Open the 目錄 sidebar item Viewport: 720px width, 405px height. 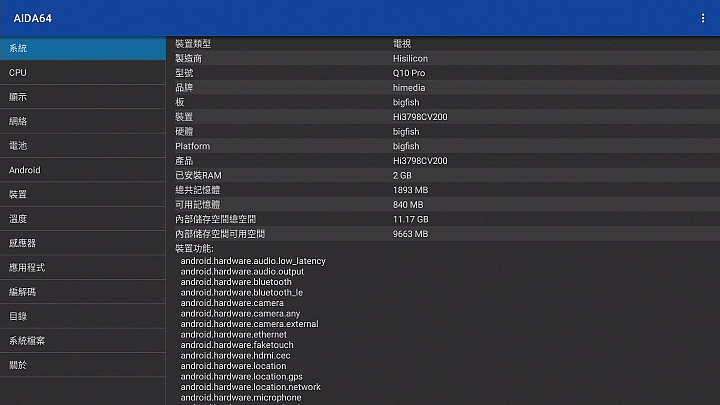[x=83, y=316]
